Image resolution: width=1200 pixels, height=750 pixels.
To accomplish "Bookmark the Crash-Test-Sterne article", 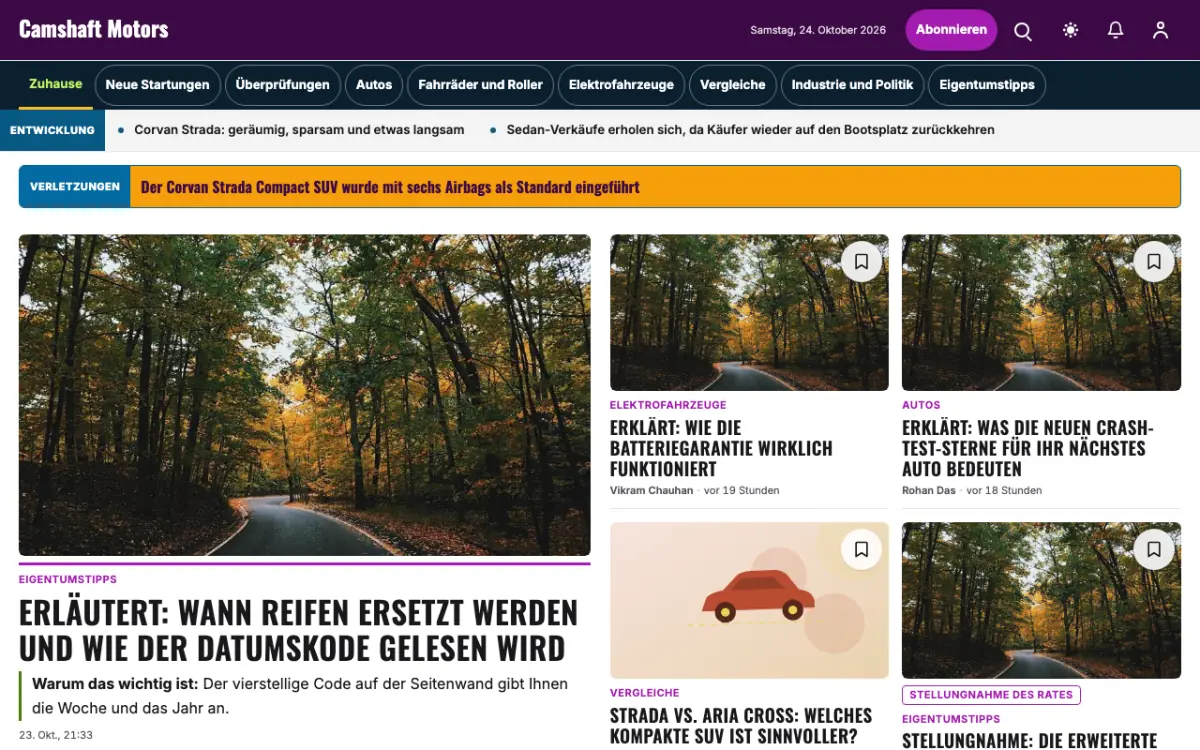I will coord(1153,262).
